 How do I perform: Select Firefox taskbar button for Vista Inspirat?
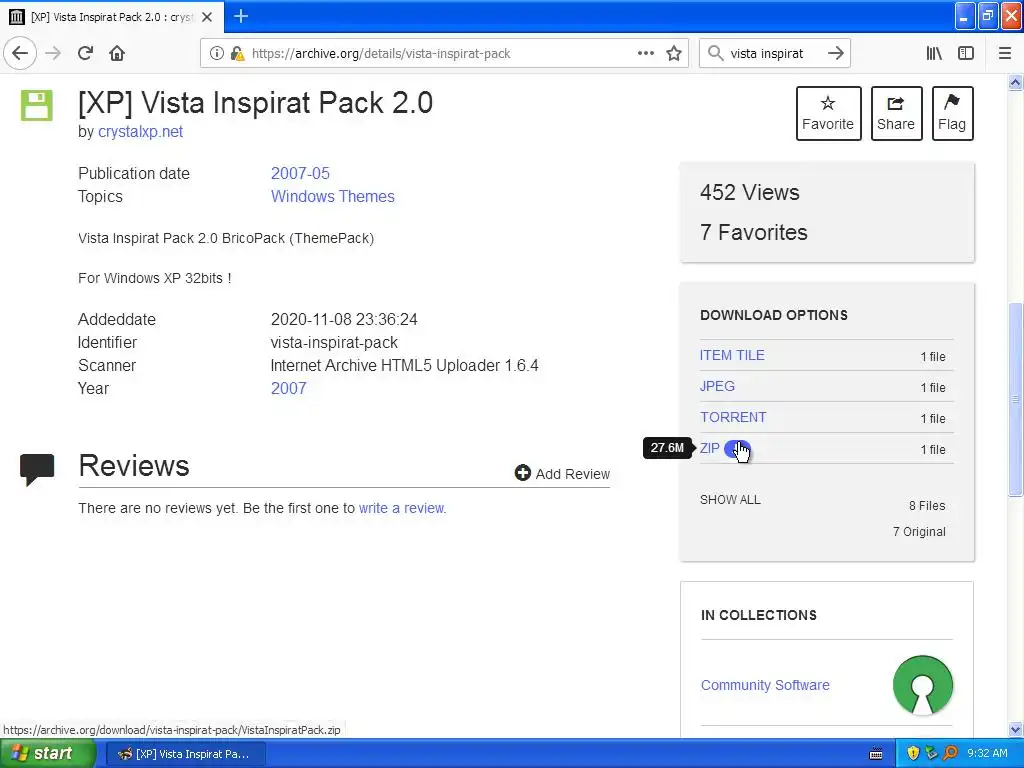[x=185, y=754]
